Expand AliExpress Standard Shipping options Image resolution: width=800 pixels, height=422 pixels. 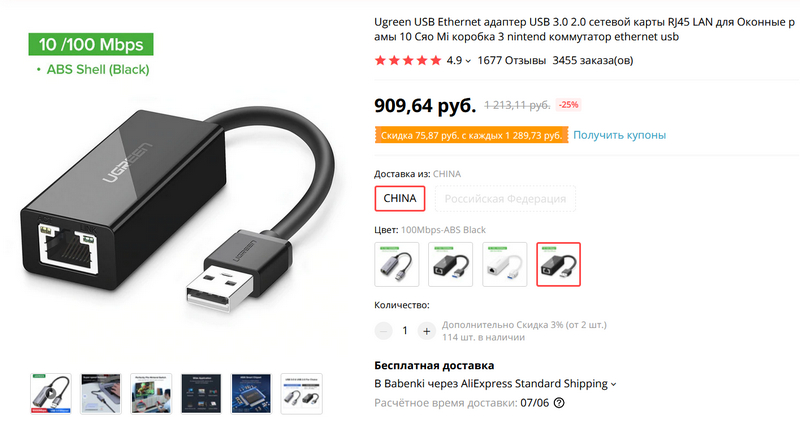614,384
